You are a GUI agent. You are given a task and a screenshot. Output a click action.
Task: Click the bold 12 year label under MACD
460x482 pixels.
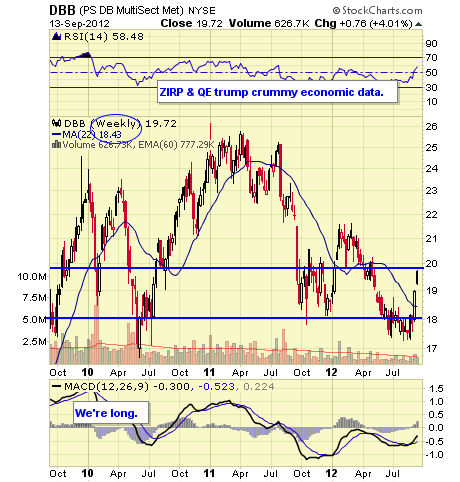click(x=331, y=473)
